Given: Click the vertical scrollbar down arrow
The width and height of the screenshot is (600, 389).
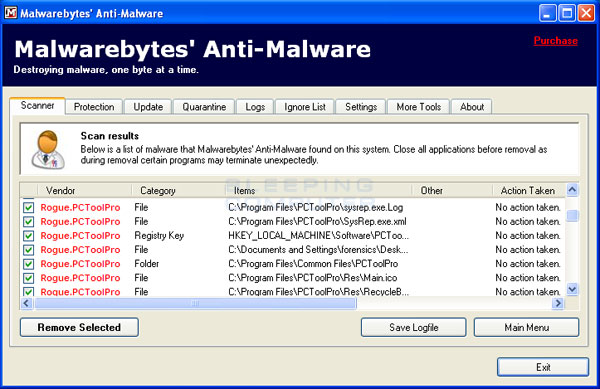Looking at the screenshot, I should click(572, 289).
